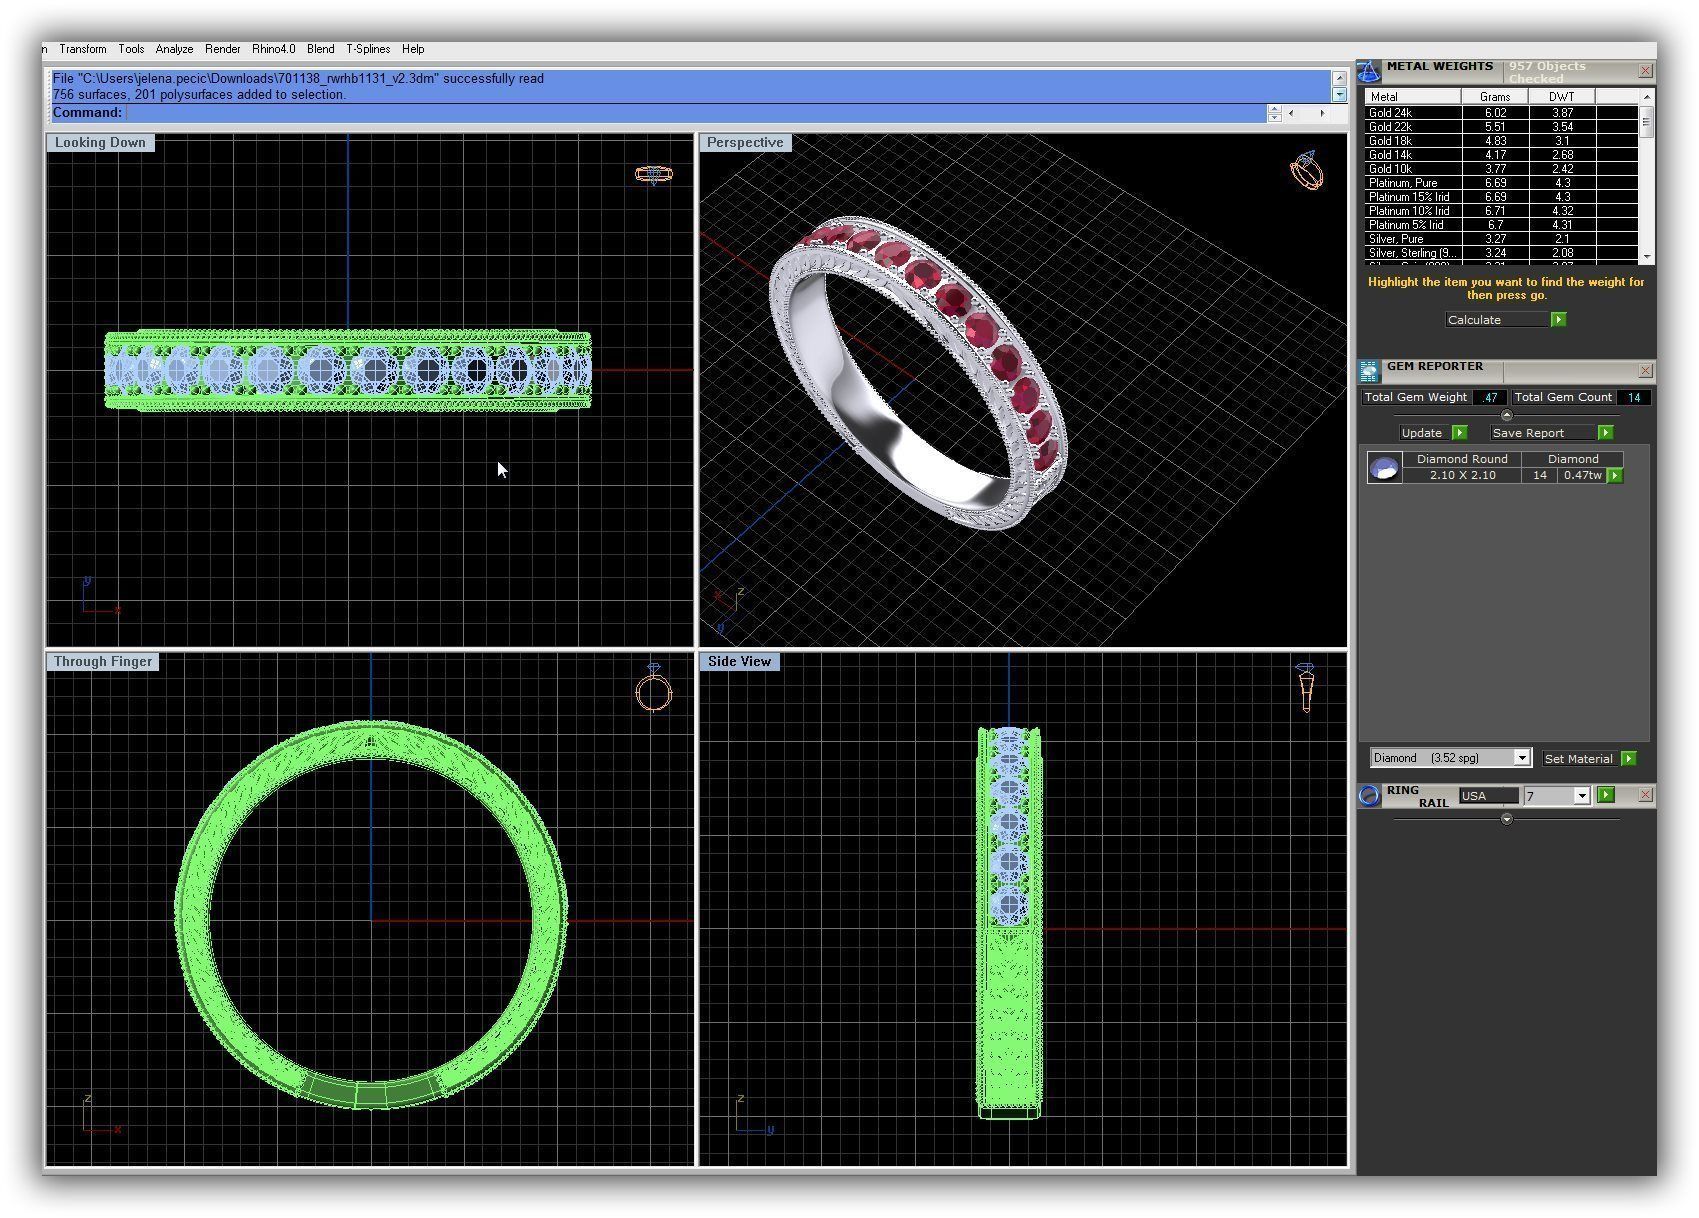1699x1218 pixels.
Task: Select the Gold 18k row
Action: (1501, 141)
